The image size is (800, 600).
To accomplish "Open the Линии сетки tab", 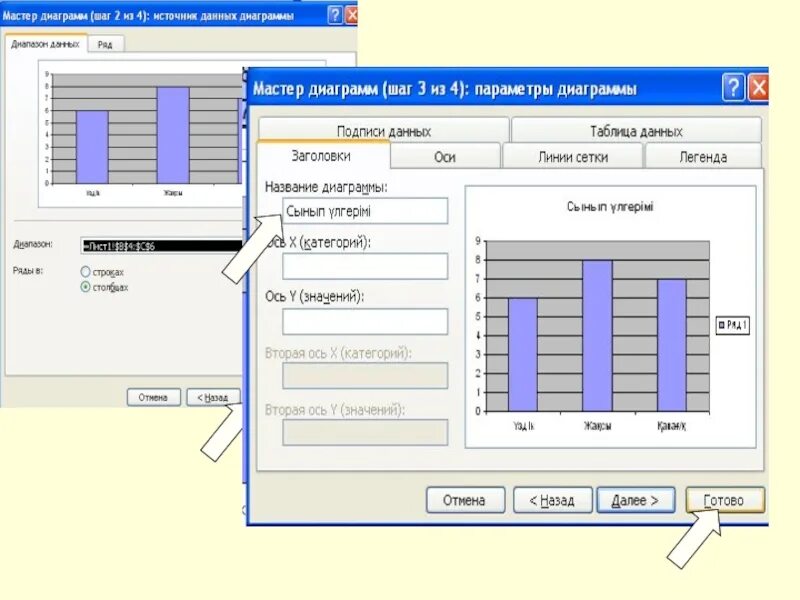I will pos(572,157).
